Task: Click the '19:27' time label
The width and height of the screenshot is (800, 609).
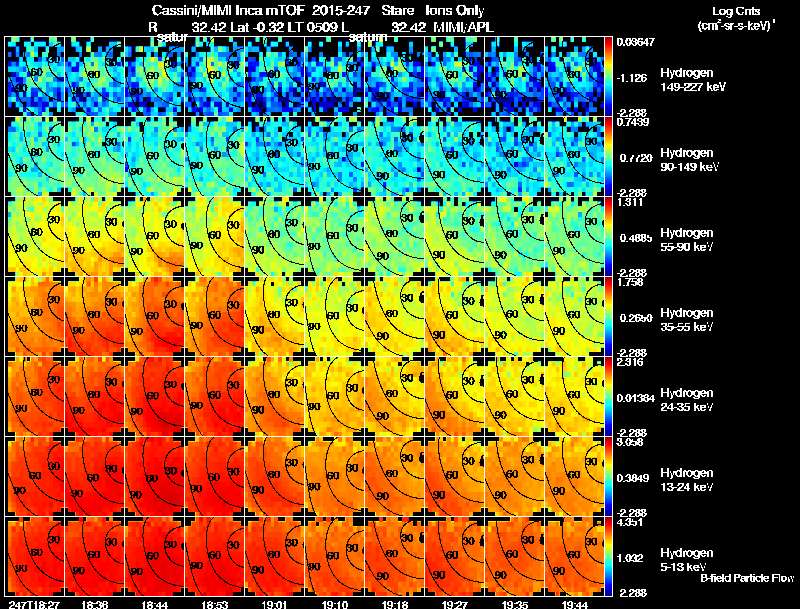Action: click(455, 605)
